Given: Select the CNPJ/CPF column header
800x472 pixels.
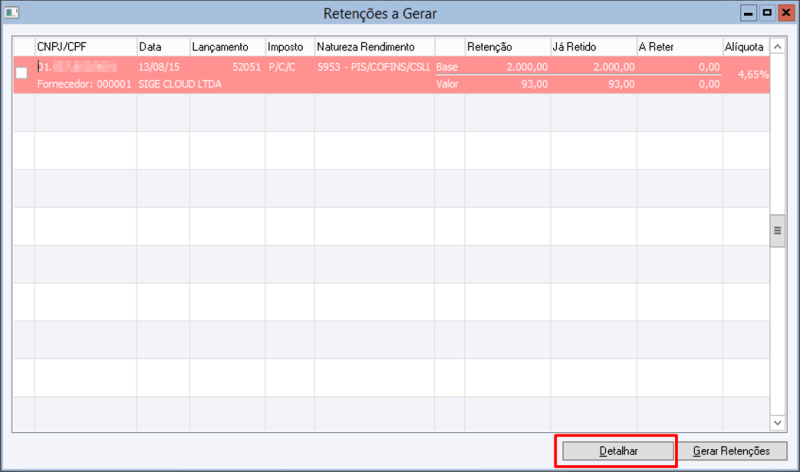Looking at the screenshot, I should [x=86, y=47].
